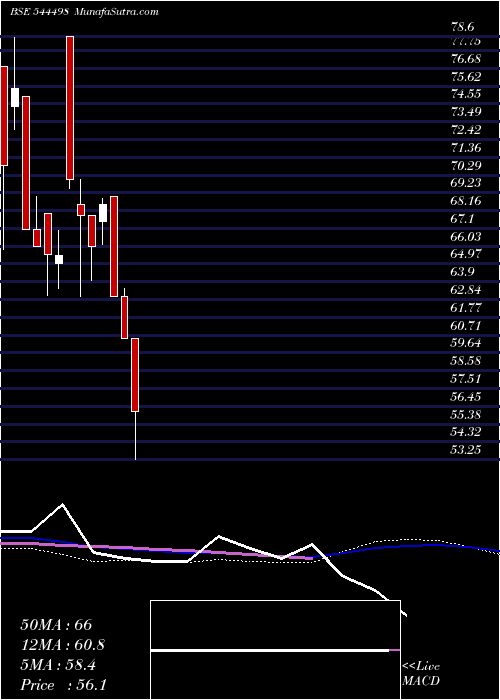The width and height of the screenshot is (500, 700).
Task: Click the 12MA : 60.8 indicator text
Action: (63, 645)
